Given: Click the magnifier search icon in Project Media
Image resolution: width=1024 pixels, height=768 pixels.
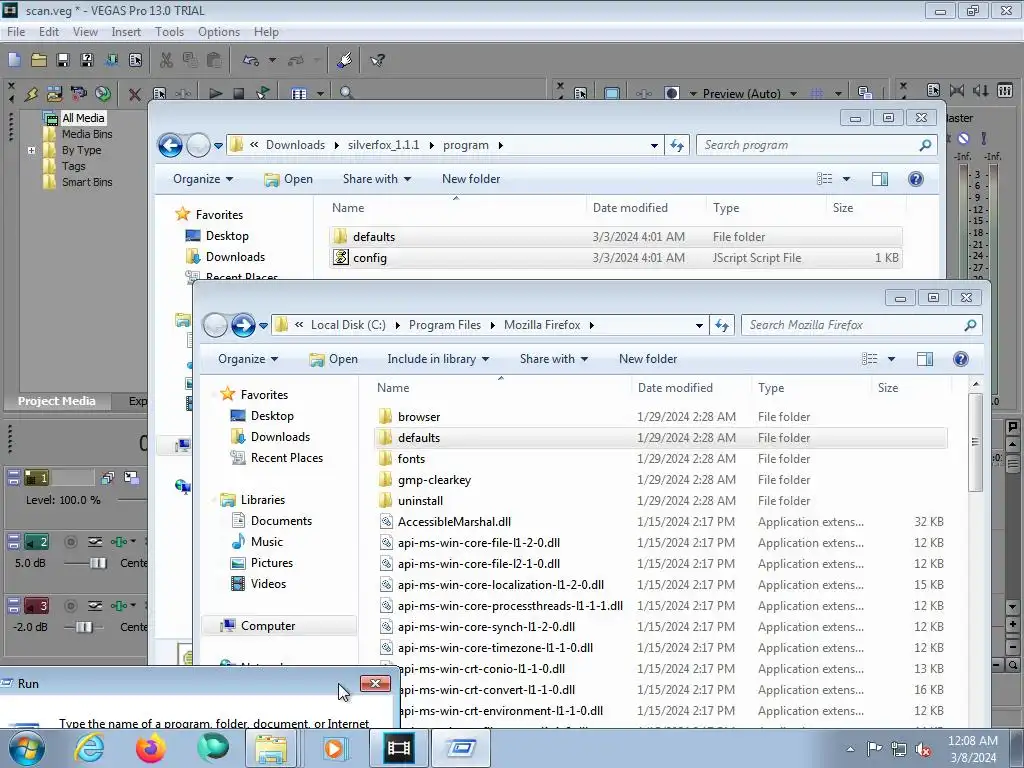Looking at the screenshot, I should click(x=347, y=93).
